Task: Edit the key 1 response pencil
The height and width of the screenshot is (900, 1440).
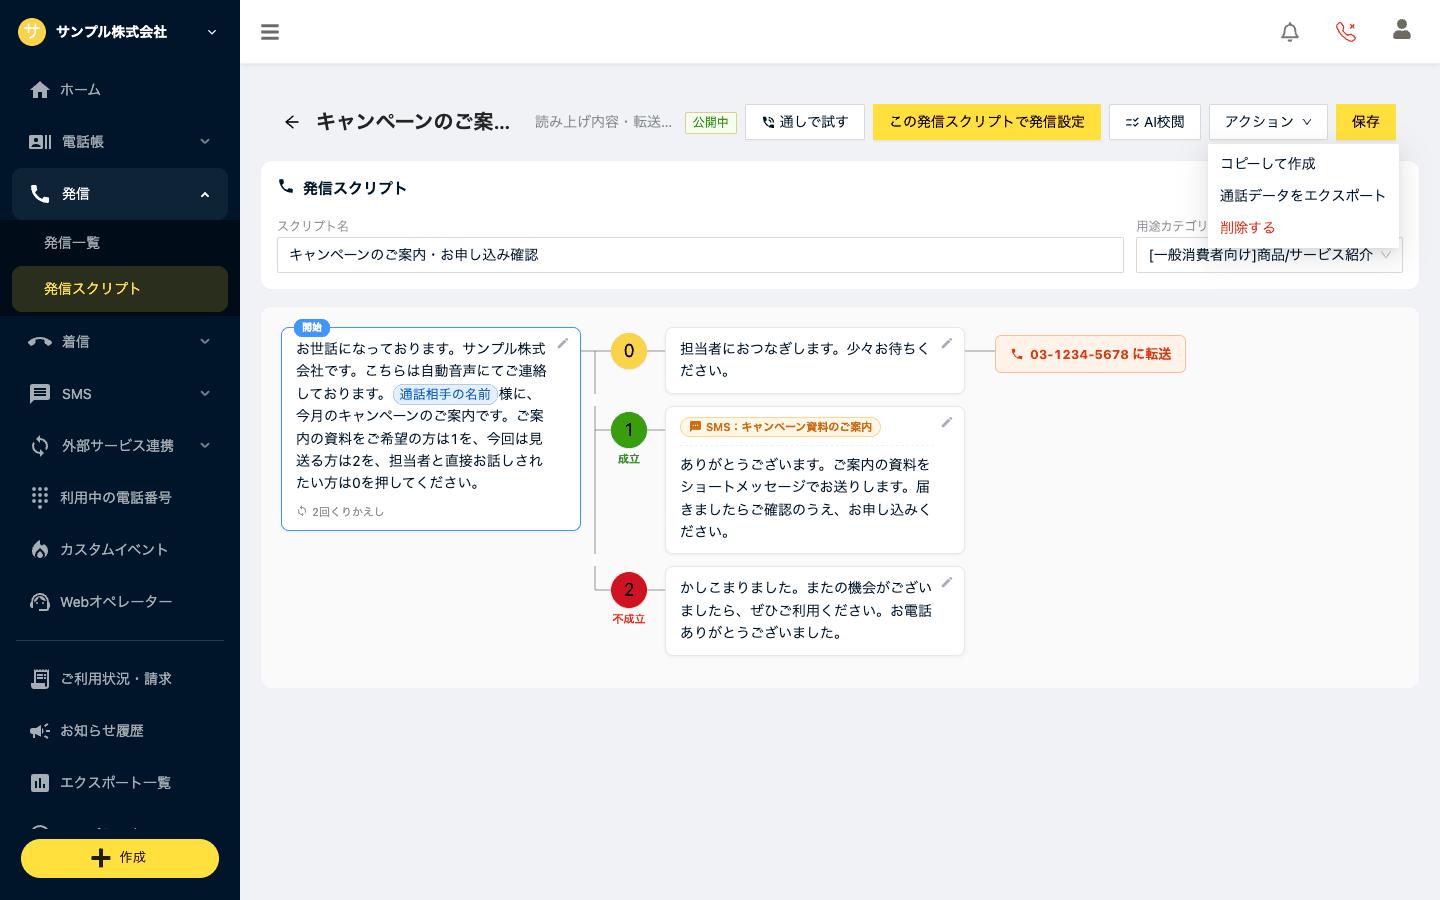Action: [x=947, y=422]
